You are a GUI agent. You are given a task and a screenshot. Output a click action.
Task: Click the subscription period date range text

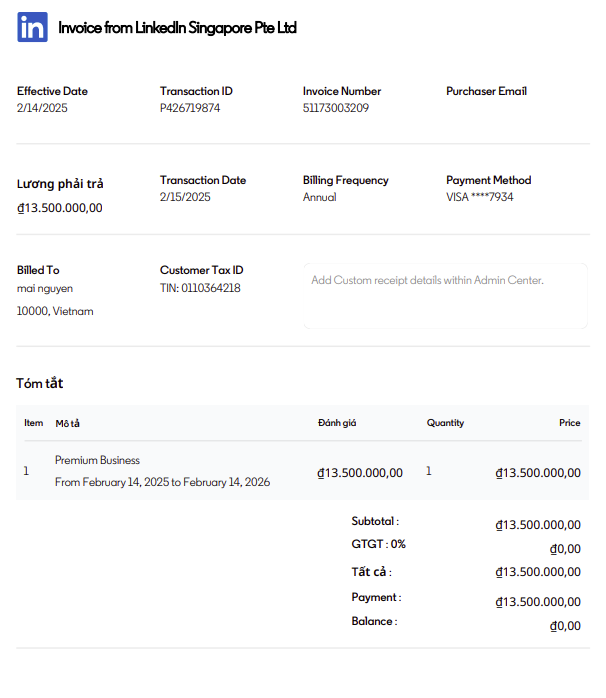[162, 482]
